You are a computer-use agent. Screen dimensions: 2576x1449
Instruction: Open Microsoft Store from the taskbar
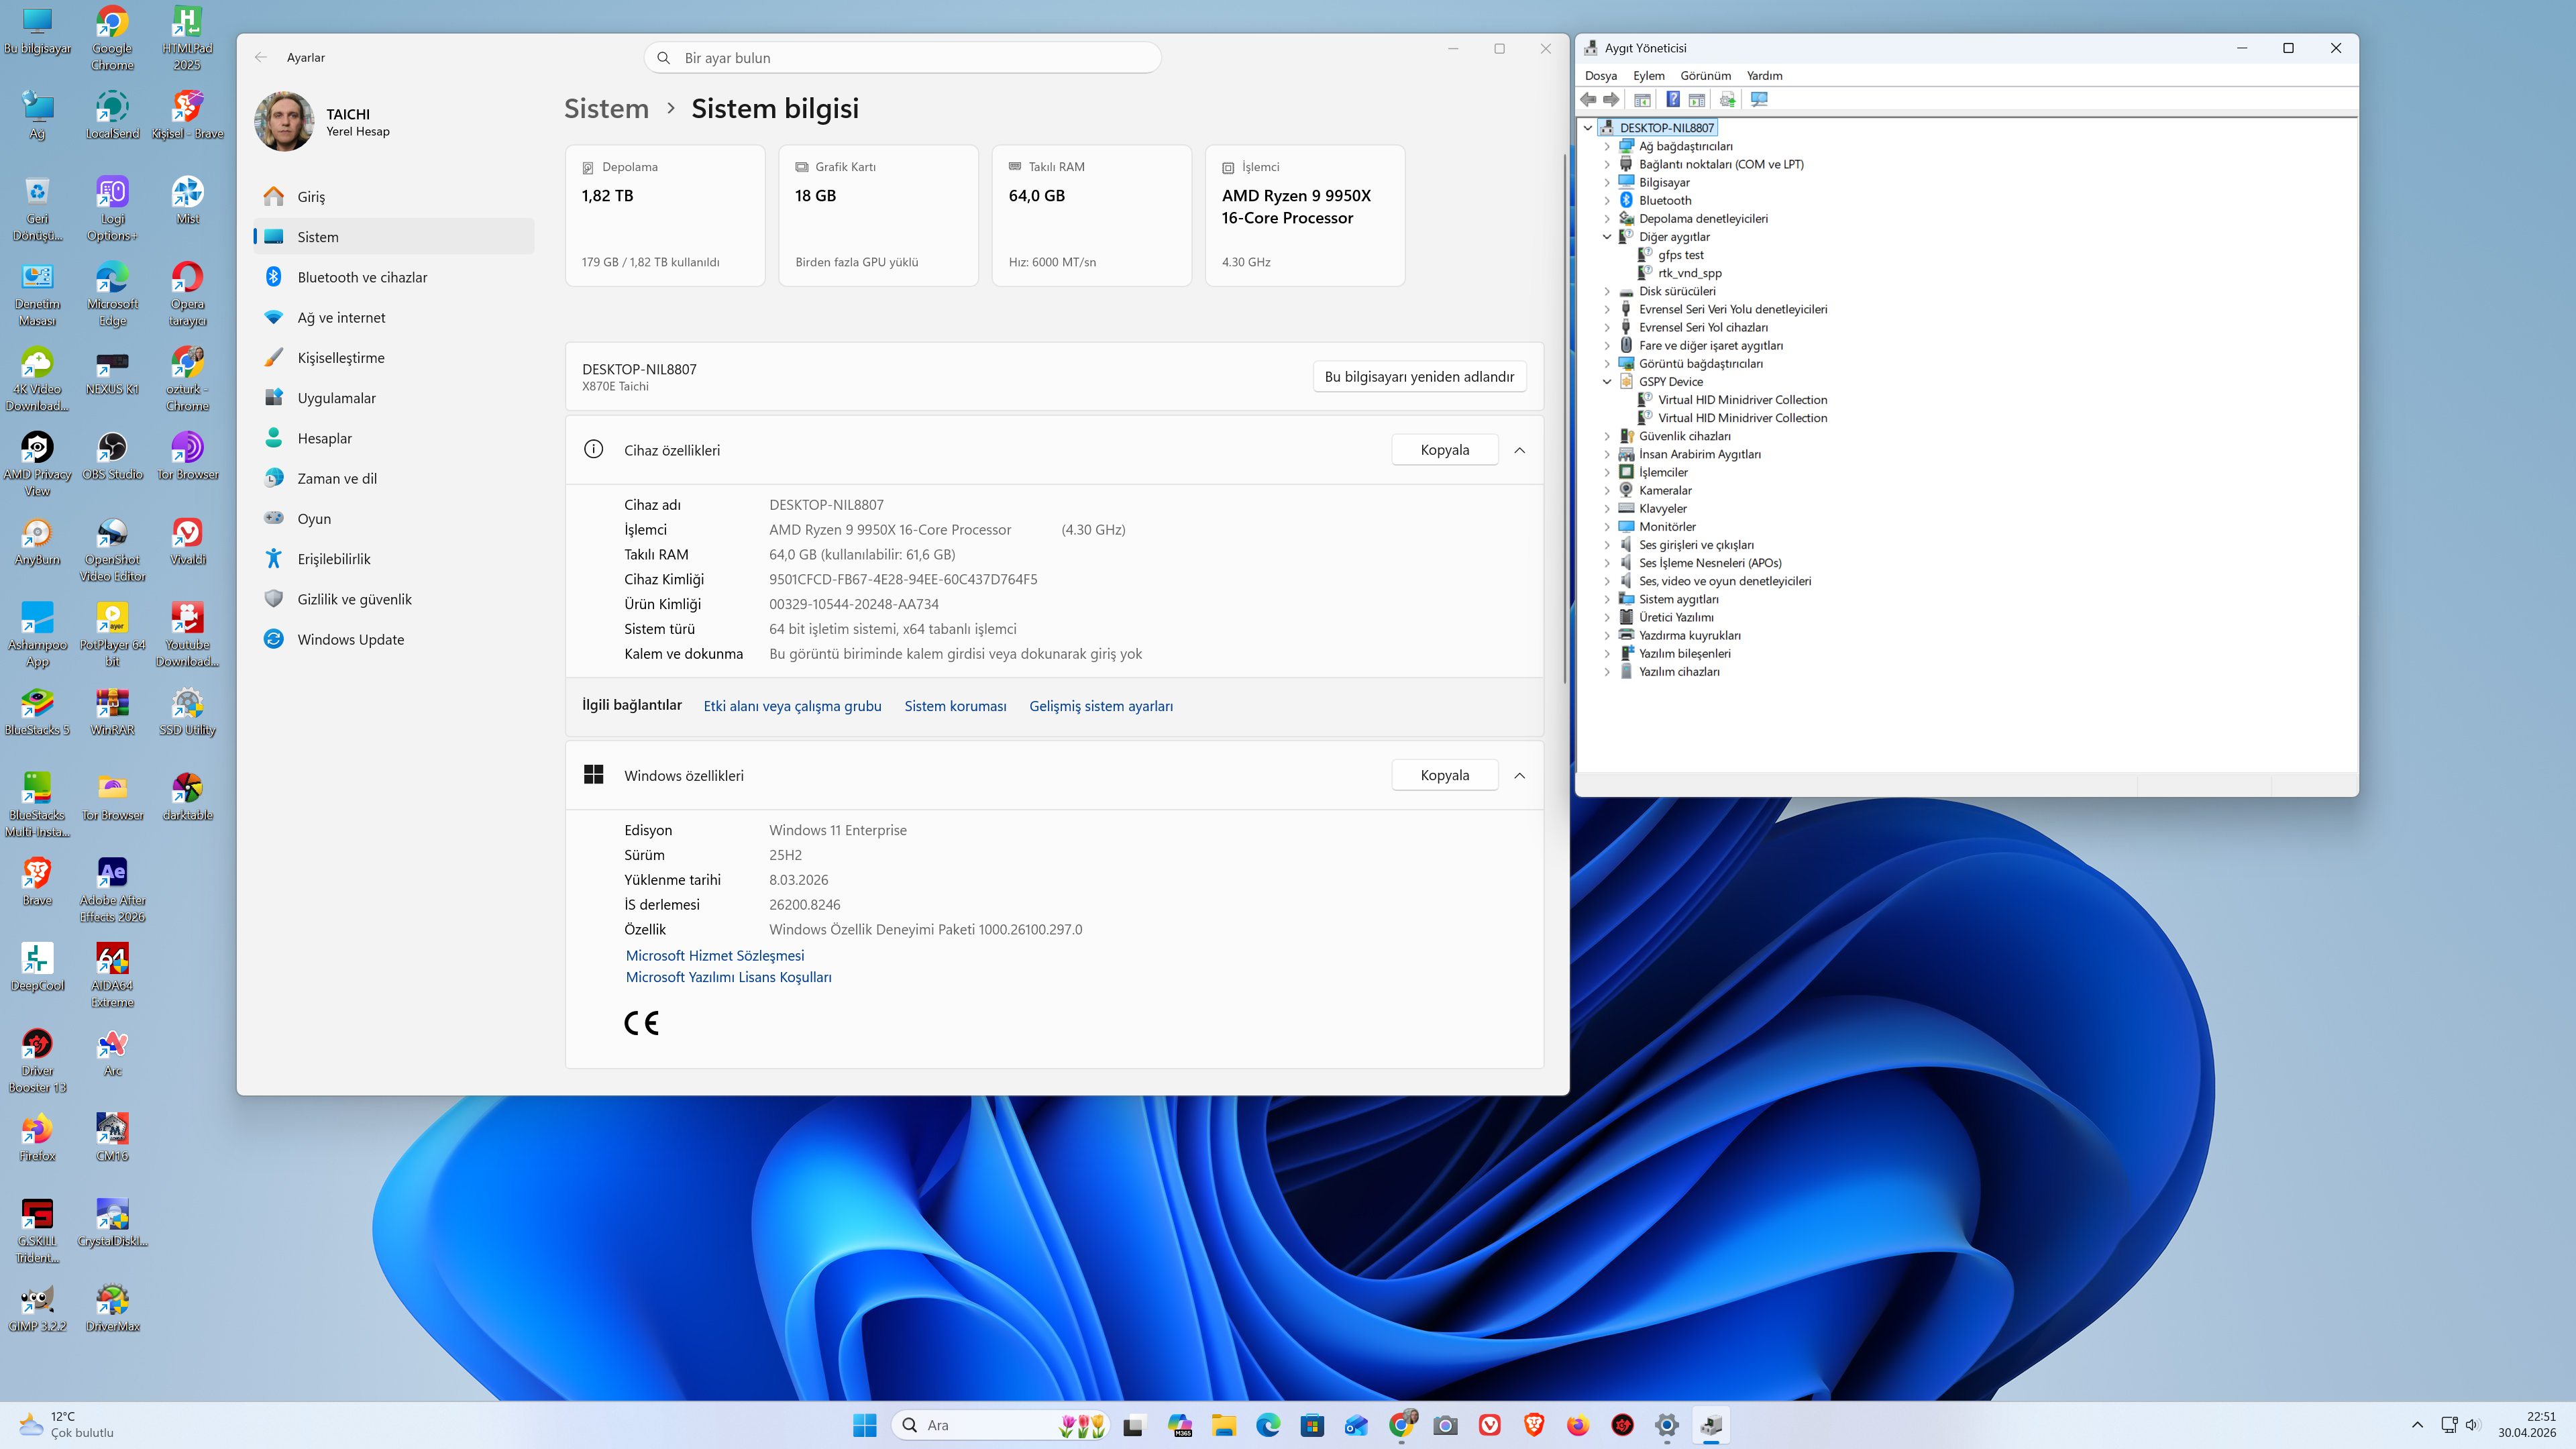point(1312,1425)
